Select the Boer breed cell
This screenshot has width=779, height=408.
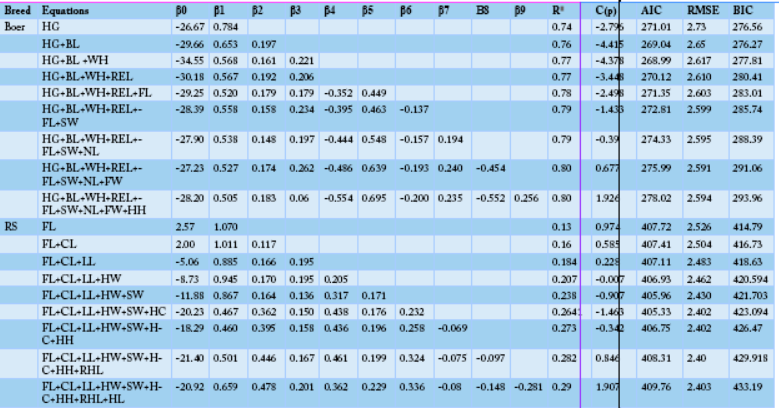pyautogui.click(x=15, y=24)
